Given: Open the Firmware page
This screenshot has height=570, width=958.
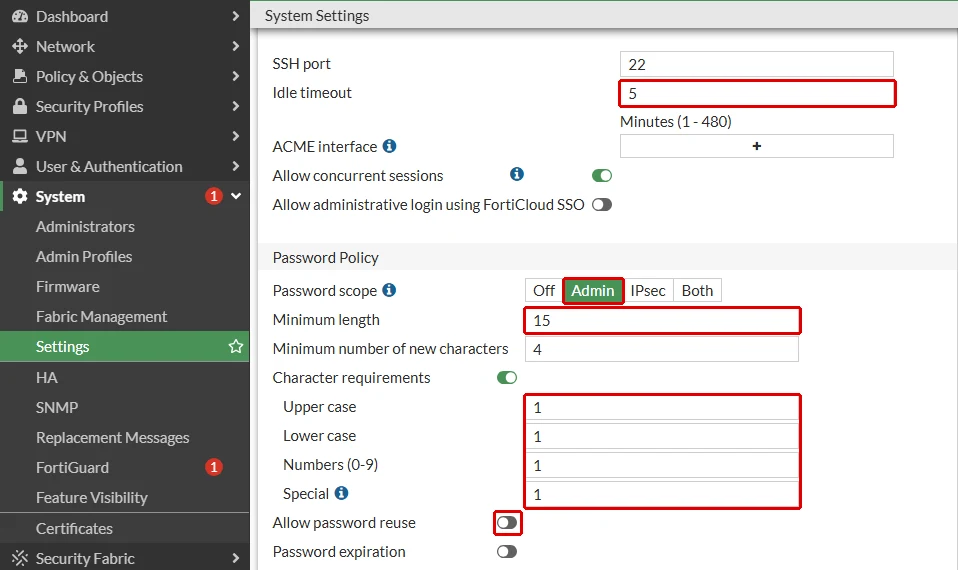Looking at the screenshot, I should (x=67, y=287).
